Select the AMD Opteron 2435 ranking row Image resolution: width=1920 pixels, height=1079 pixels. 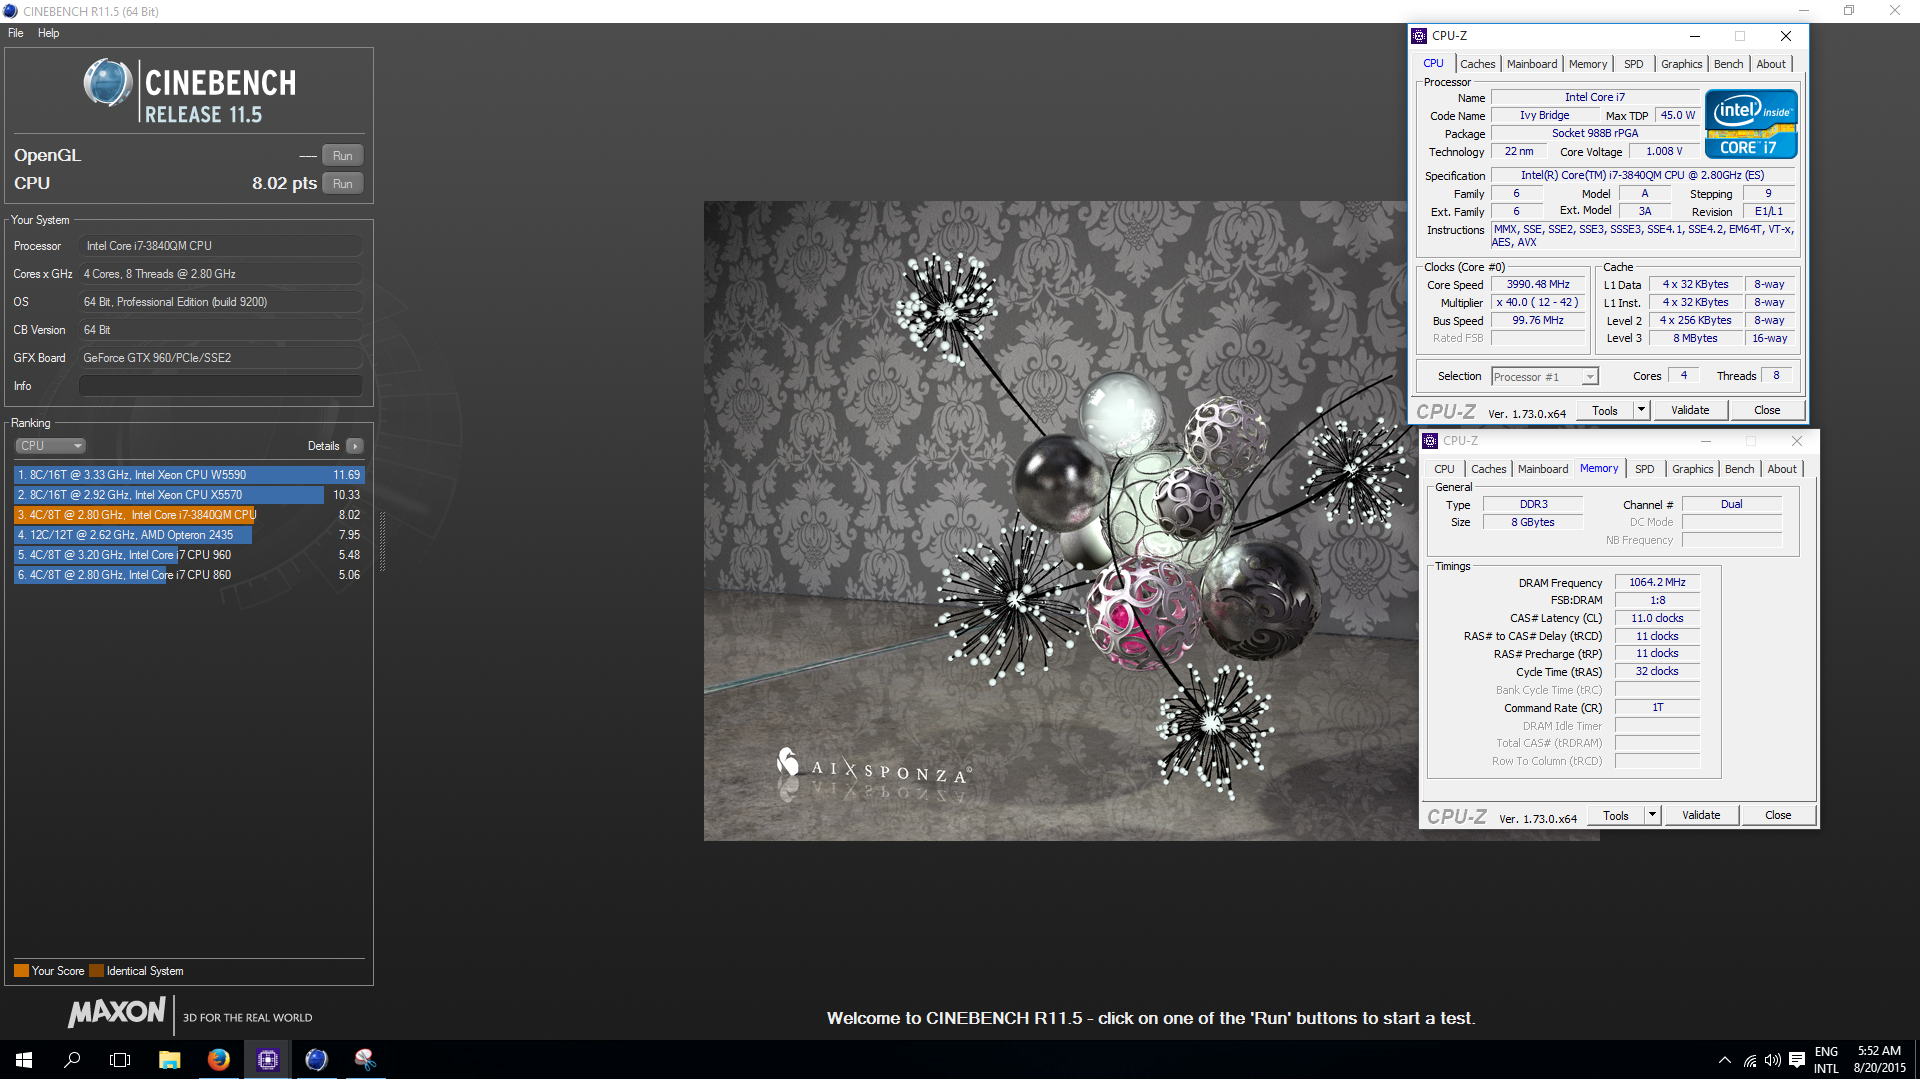189,535
